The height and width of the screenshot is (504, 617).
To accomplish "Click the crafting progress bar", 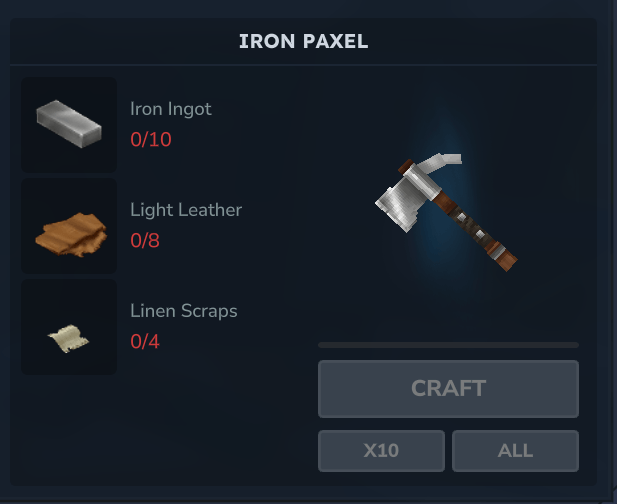I will pyautogui.click(x=448, y=345).
